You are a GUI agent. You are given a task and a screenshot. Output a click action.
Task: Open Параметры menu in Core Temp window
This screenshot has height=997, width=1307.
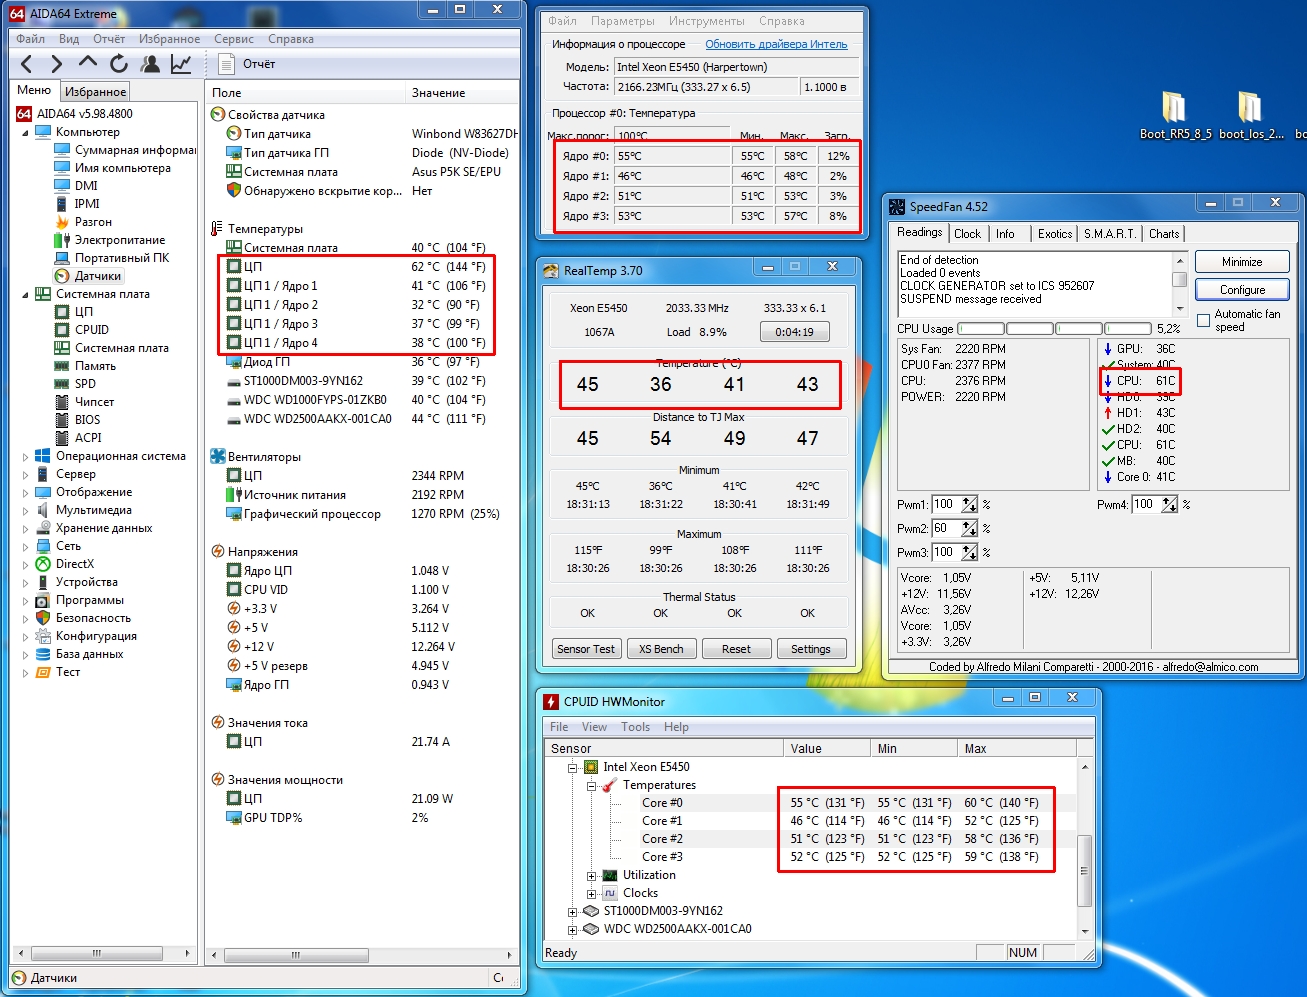coord(623,21)
